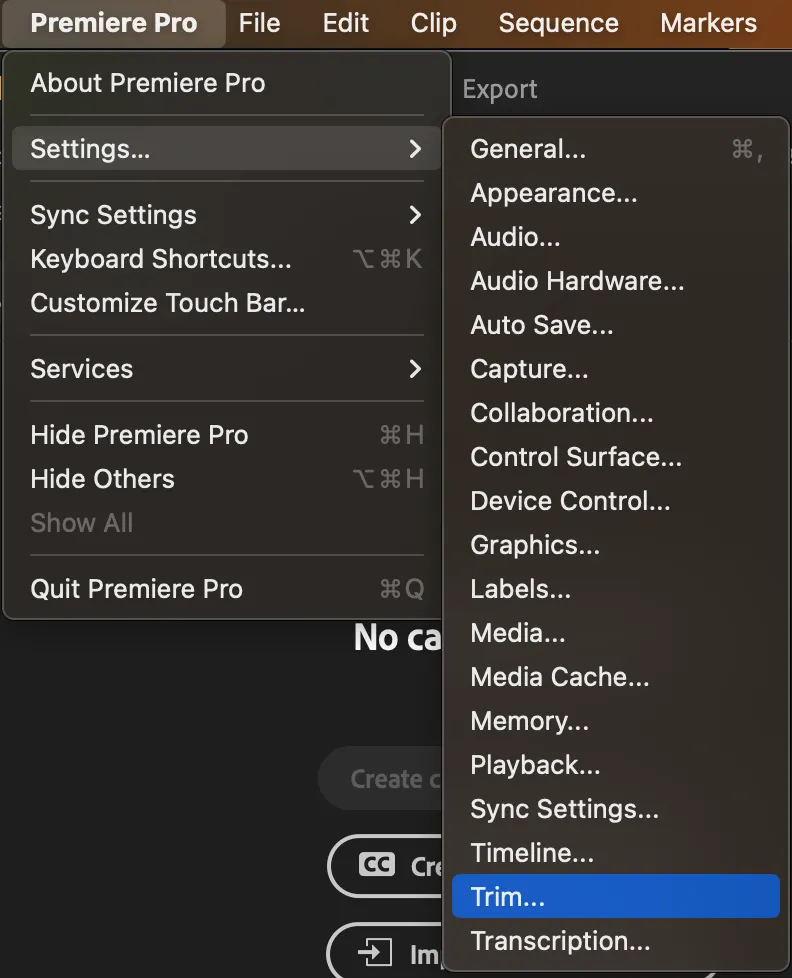Click Hide Premiere Pro
This screenshot has height=978, width=792.
point(226,435)
